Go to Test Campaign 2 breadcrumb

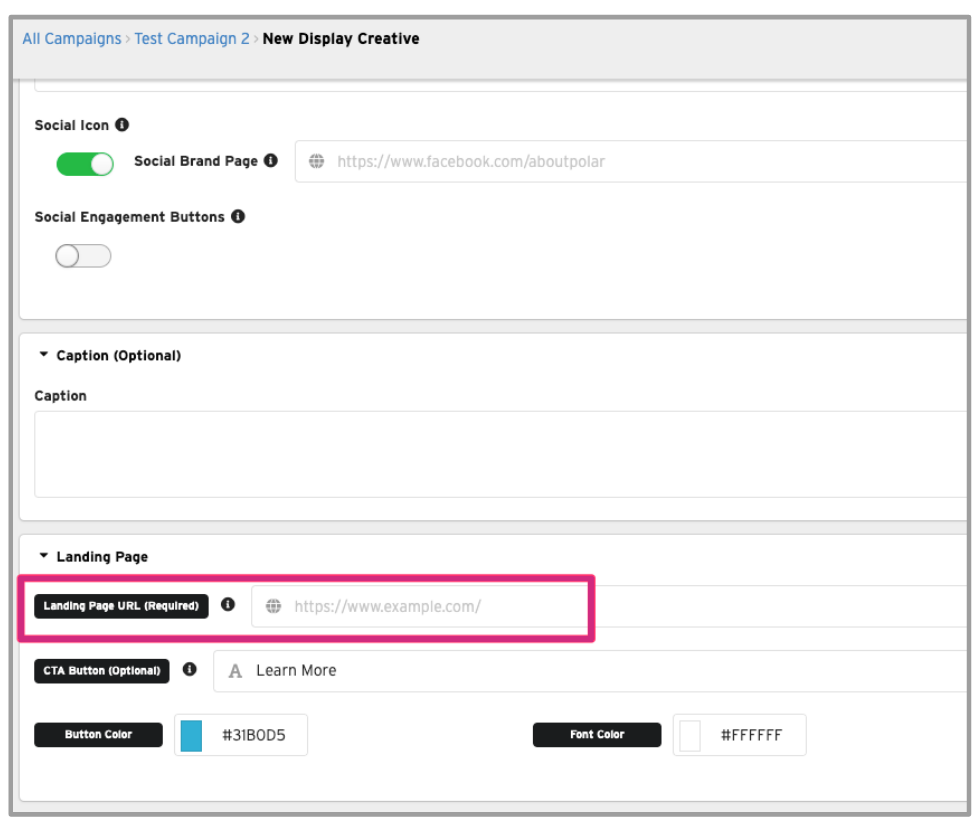coord(192,39)
